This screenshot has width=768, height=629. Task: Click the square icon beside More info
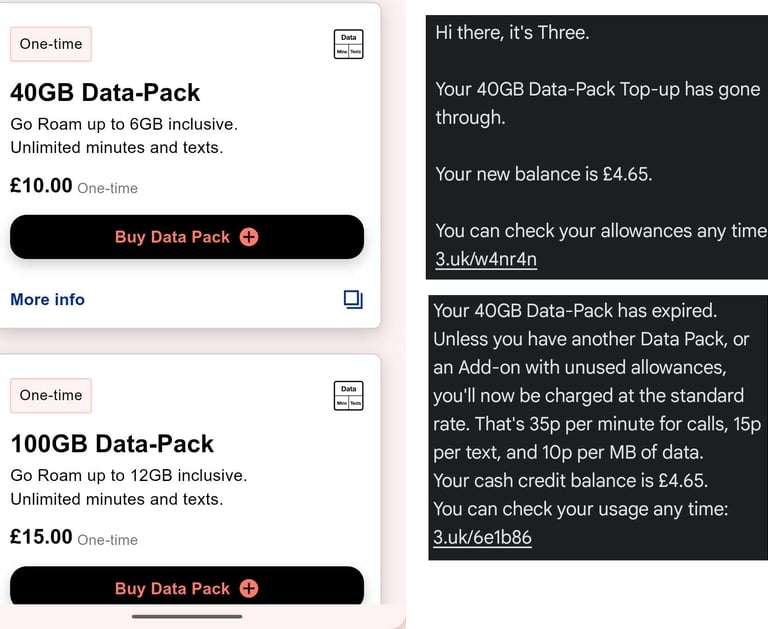click(352, 299)
